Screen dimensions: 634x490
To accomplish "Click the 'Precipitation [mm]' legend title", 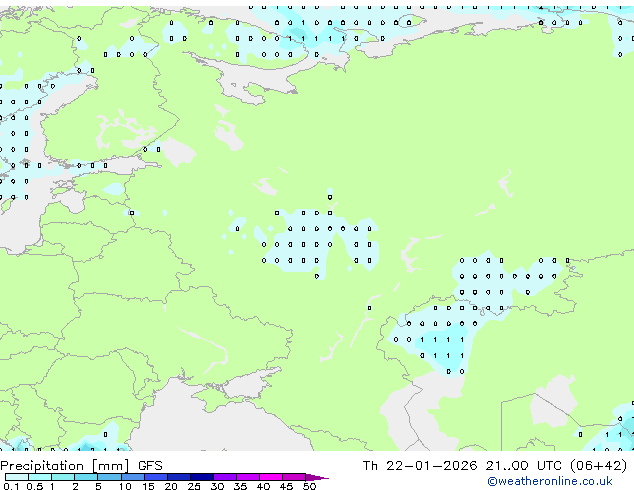I will pos(65,466).
